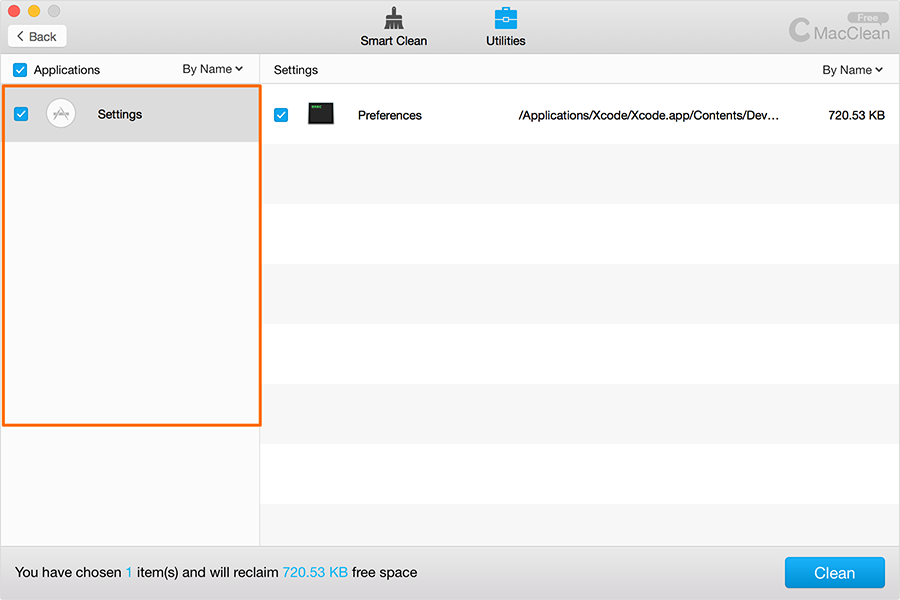Uncheck the Preferences row checkbox
900x600 pixels.
click(x=281, y=115)
